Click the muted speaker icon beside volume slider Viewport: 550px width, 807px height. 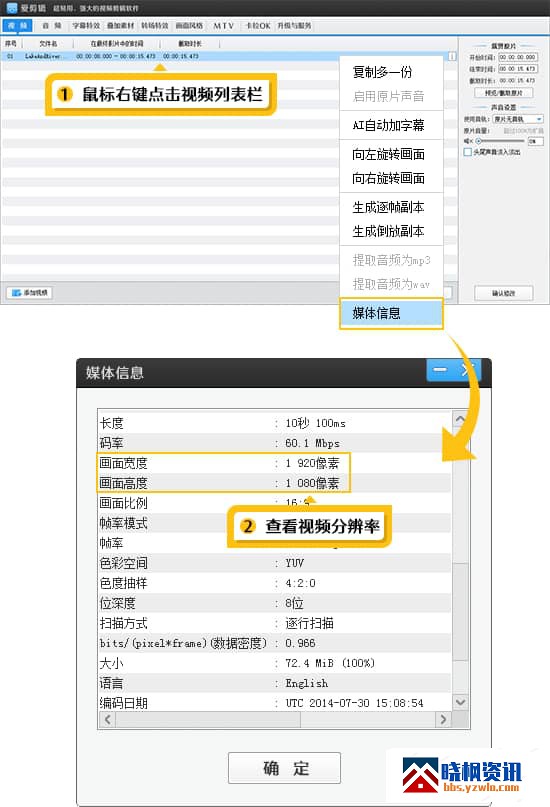468,141
